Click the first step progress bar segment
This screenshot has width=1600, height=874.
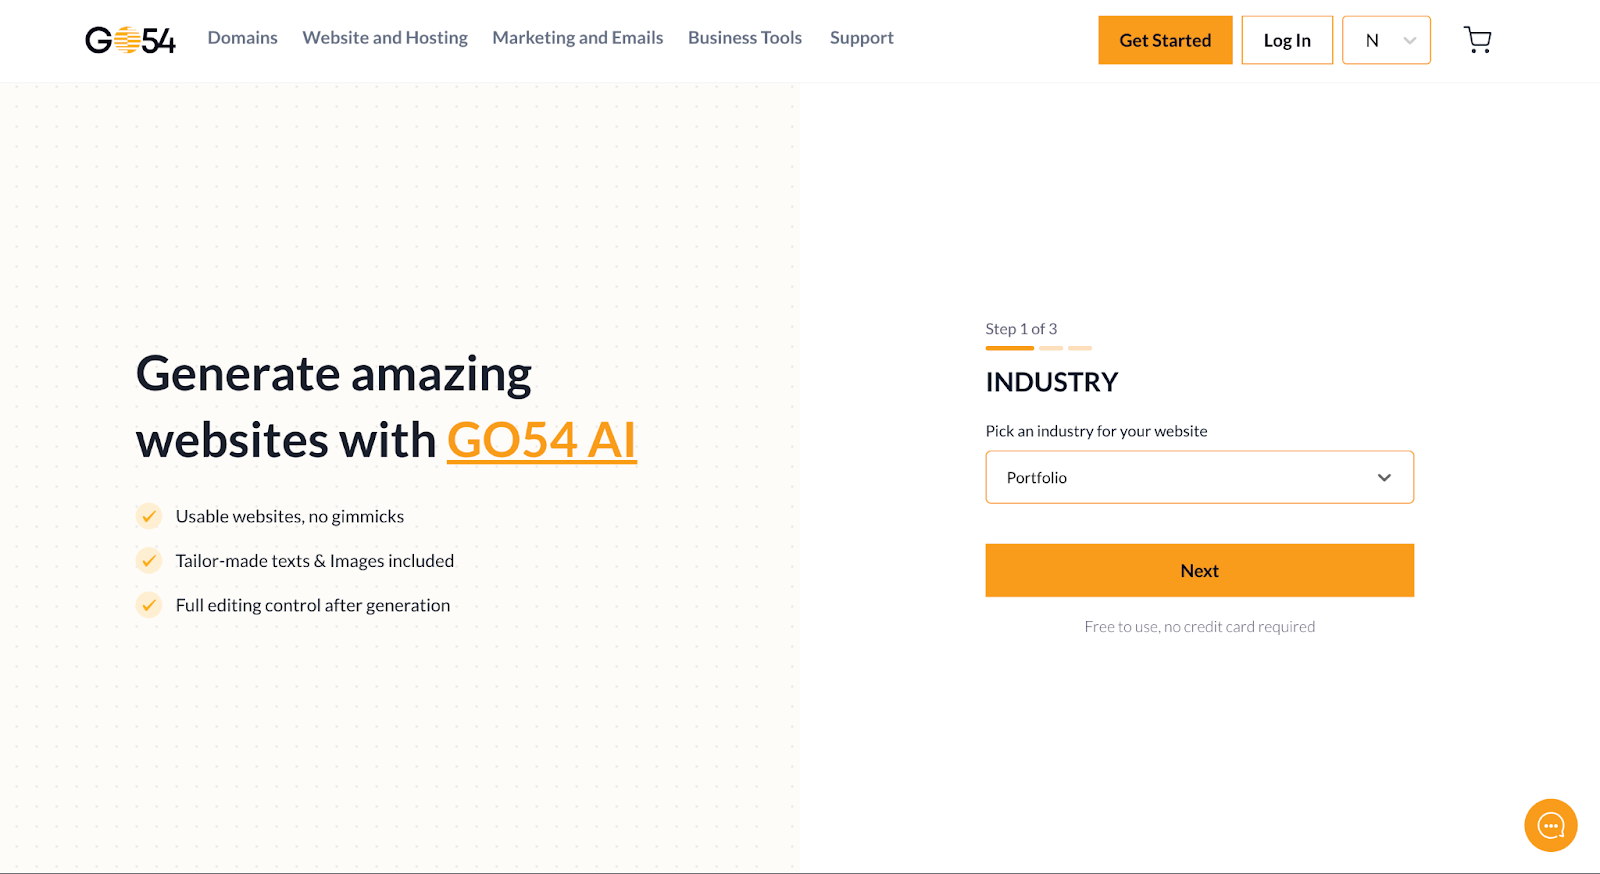(x=1009, y=348)
